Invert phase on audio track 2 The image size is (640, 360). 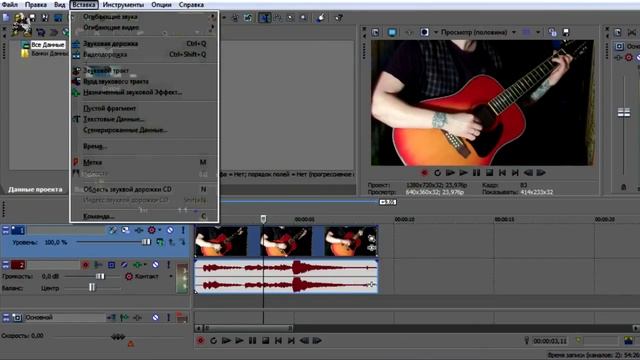[x=124, y=265]
